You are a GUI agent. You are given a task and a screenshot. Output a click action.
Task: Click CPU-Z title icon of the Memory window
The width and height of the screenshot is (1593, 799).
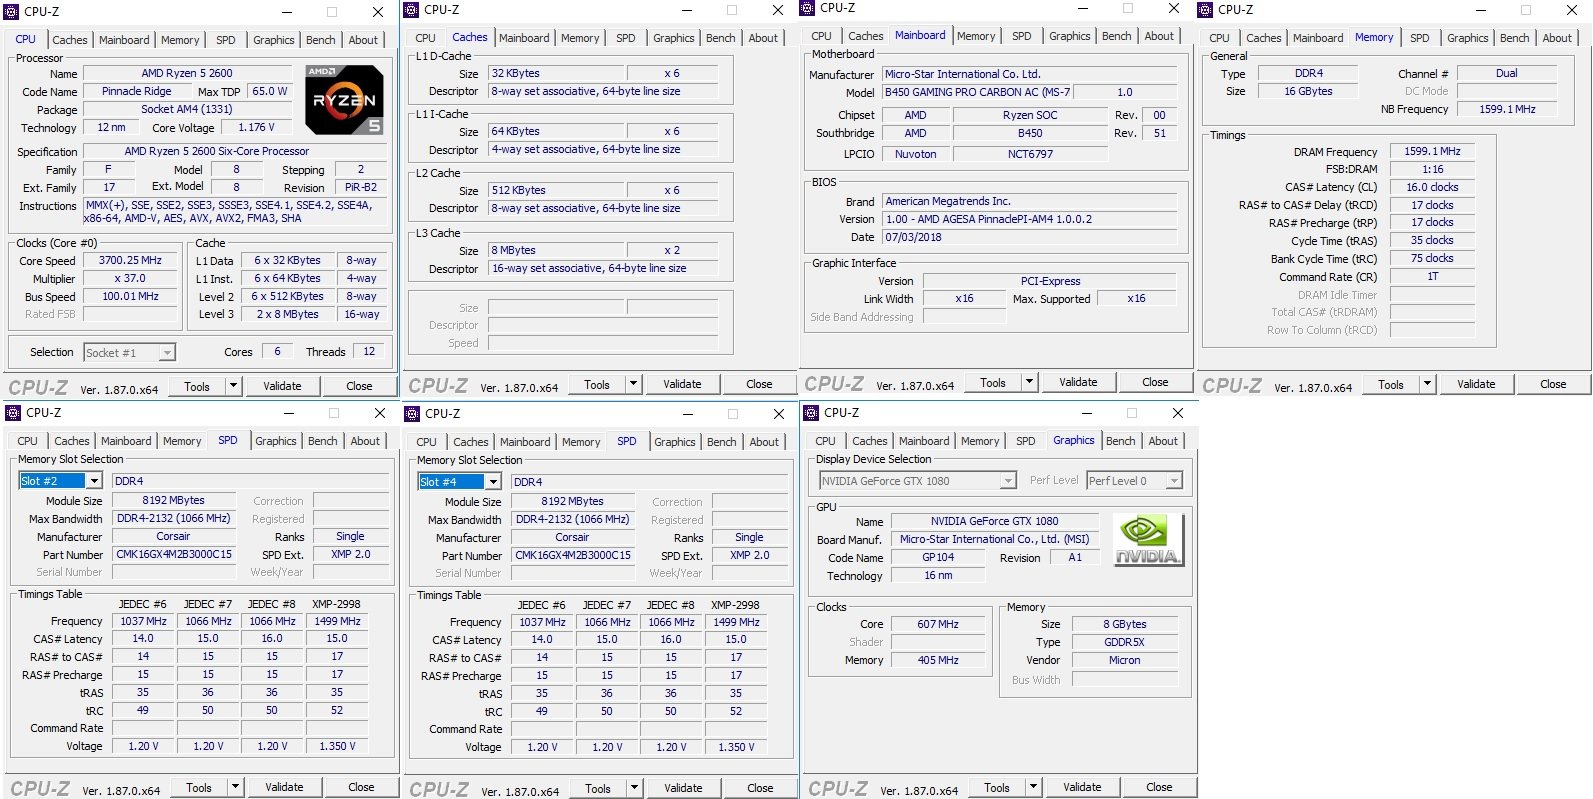point(1205,10)
